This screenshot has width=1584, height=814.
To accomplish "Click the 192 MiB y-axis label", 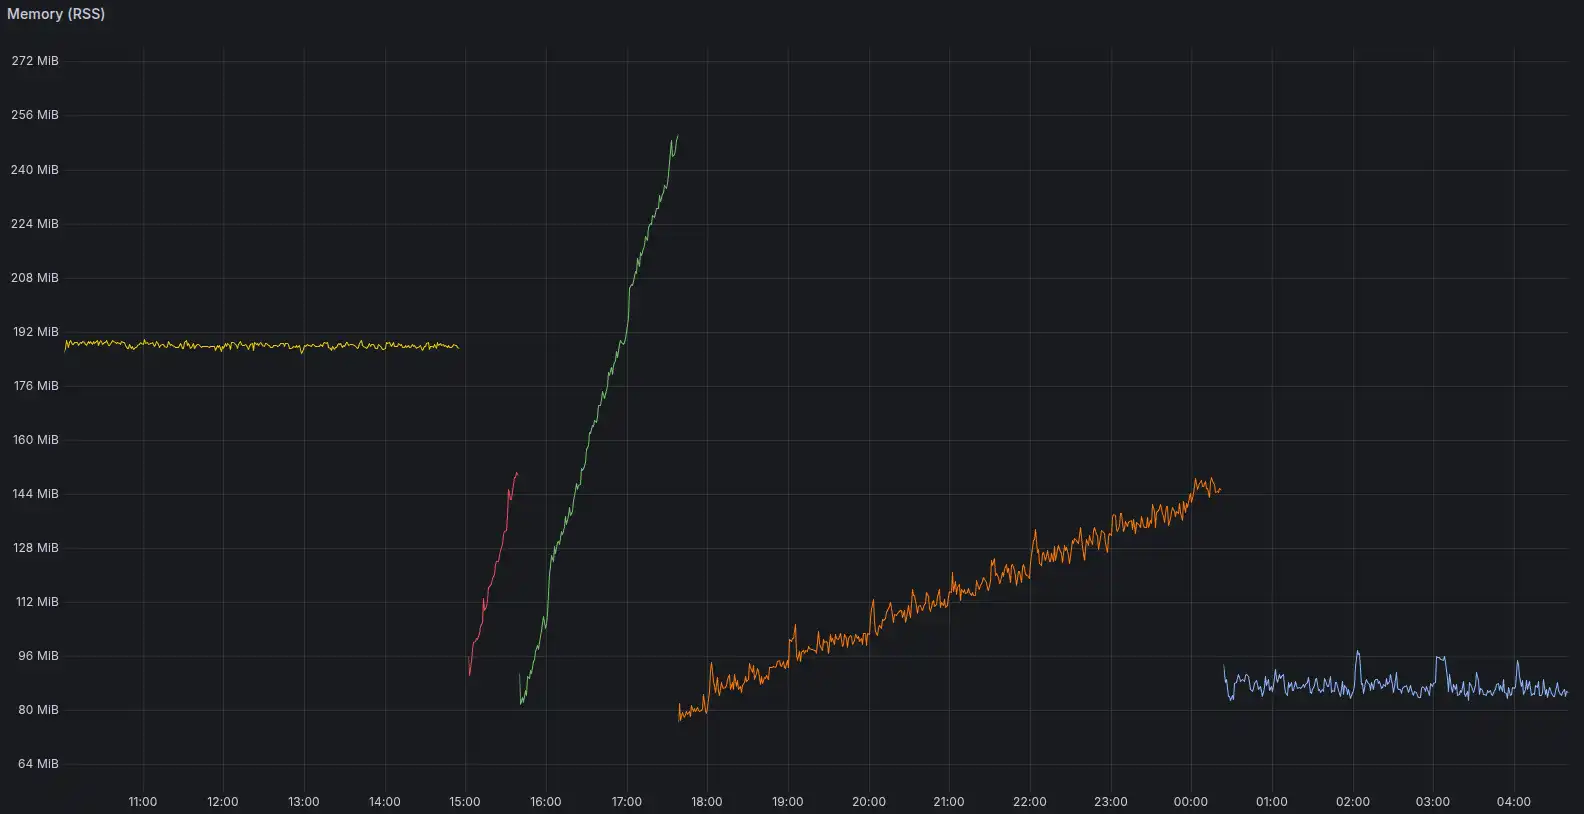I will click(35, 332).
